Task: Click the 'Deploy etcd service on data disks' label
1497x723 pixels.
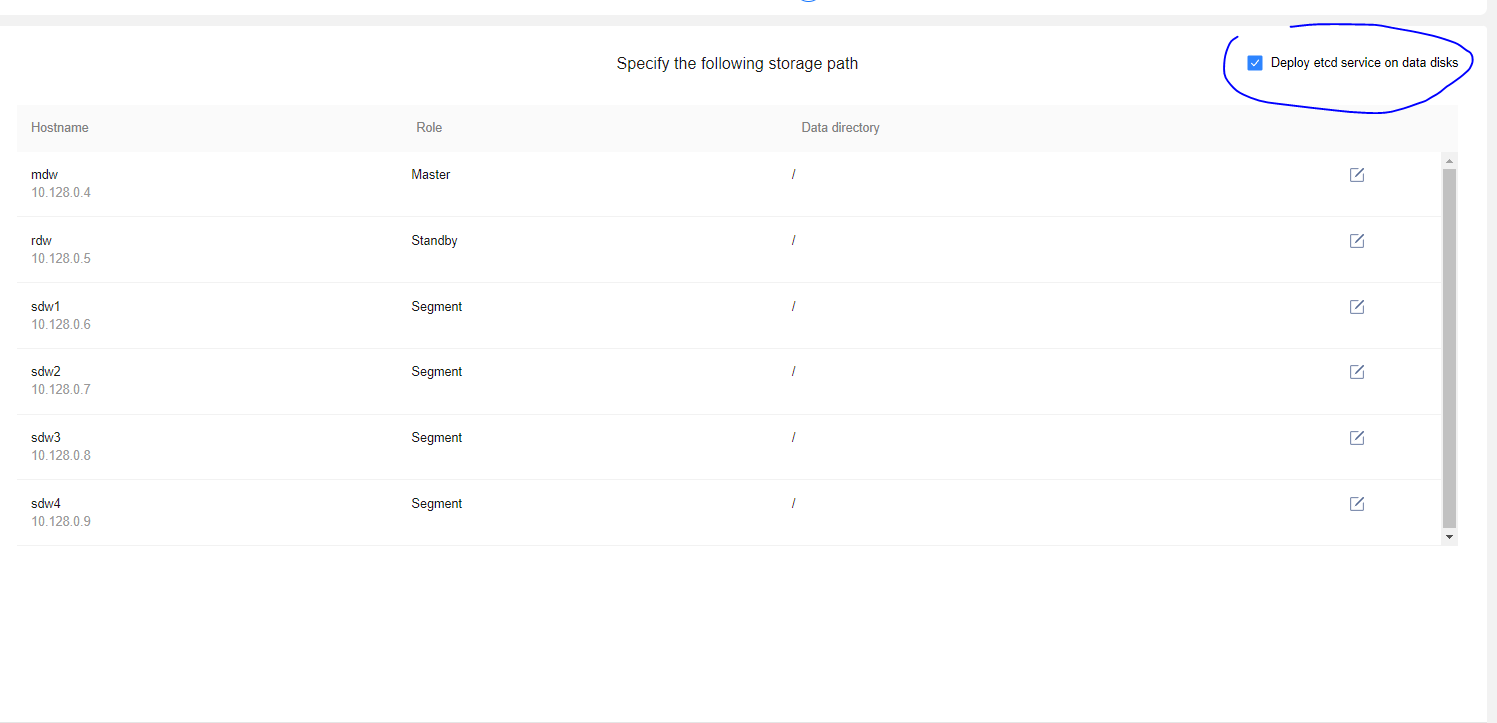Action: click(1364, 63)
